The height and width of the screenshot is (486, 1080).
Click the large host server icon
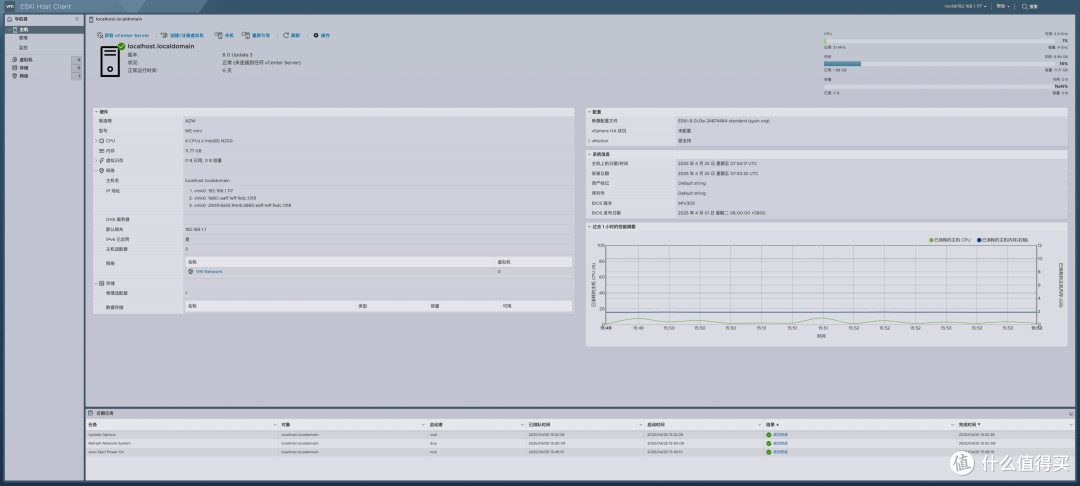110,61
